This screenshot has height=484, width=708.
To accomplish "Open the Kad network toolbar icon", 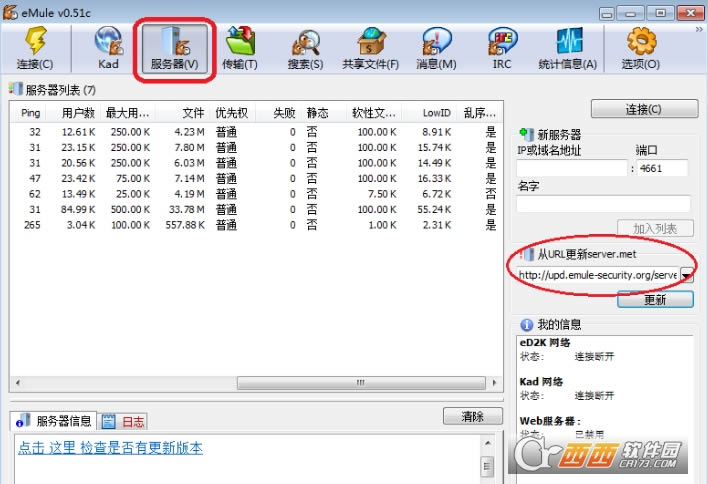I will point(108,48).
